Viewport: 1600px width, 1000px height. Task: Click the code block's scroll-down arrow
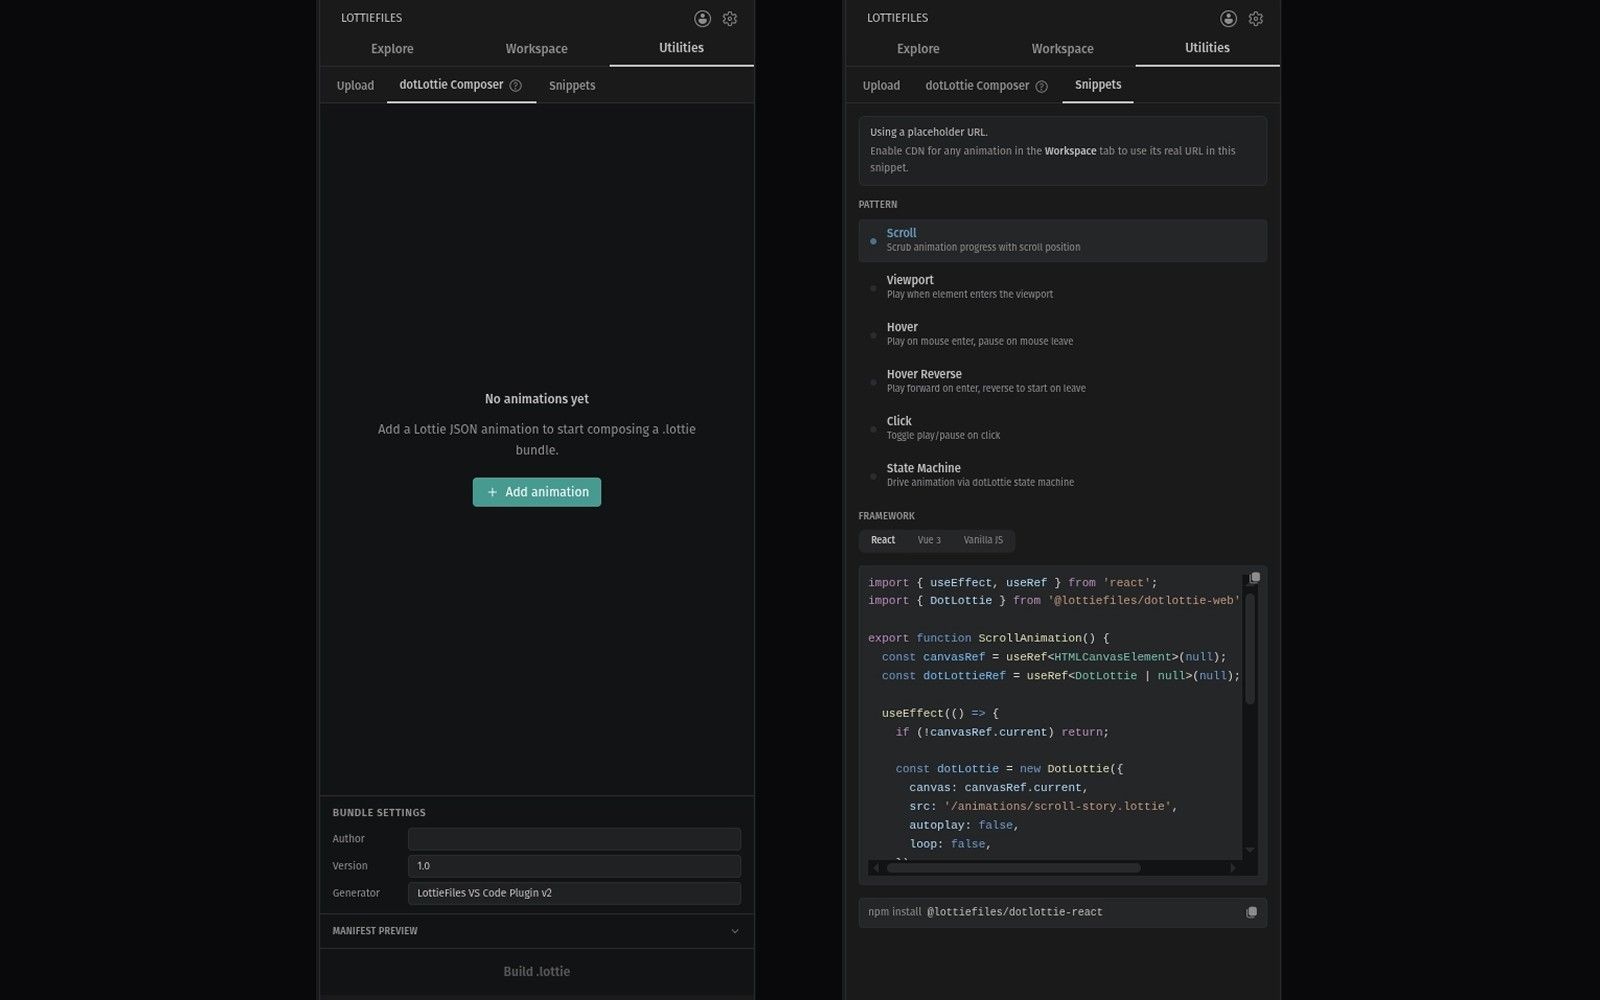coord(1249,850)
